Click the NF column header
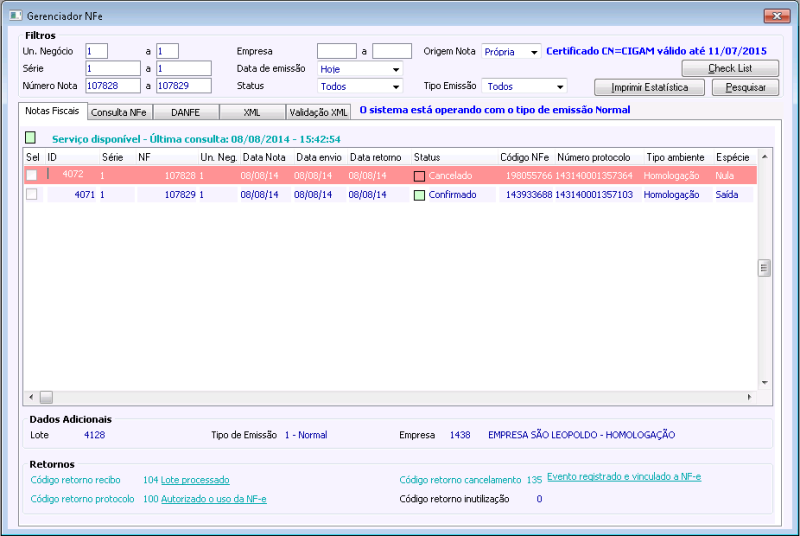Image resolution: width=800 pixels, height=536 pixels. pyautogui.click(x=144, y=157)
